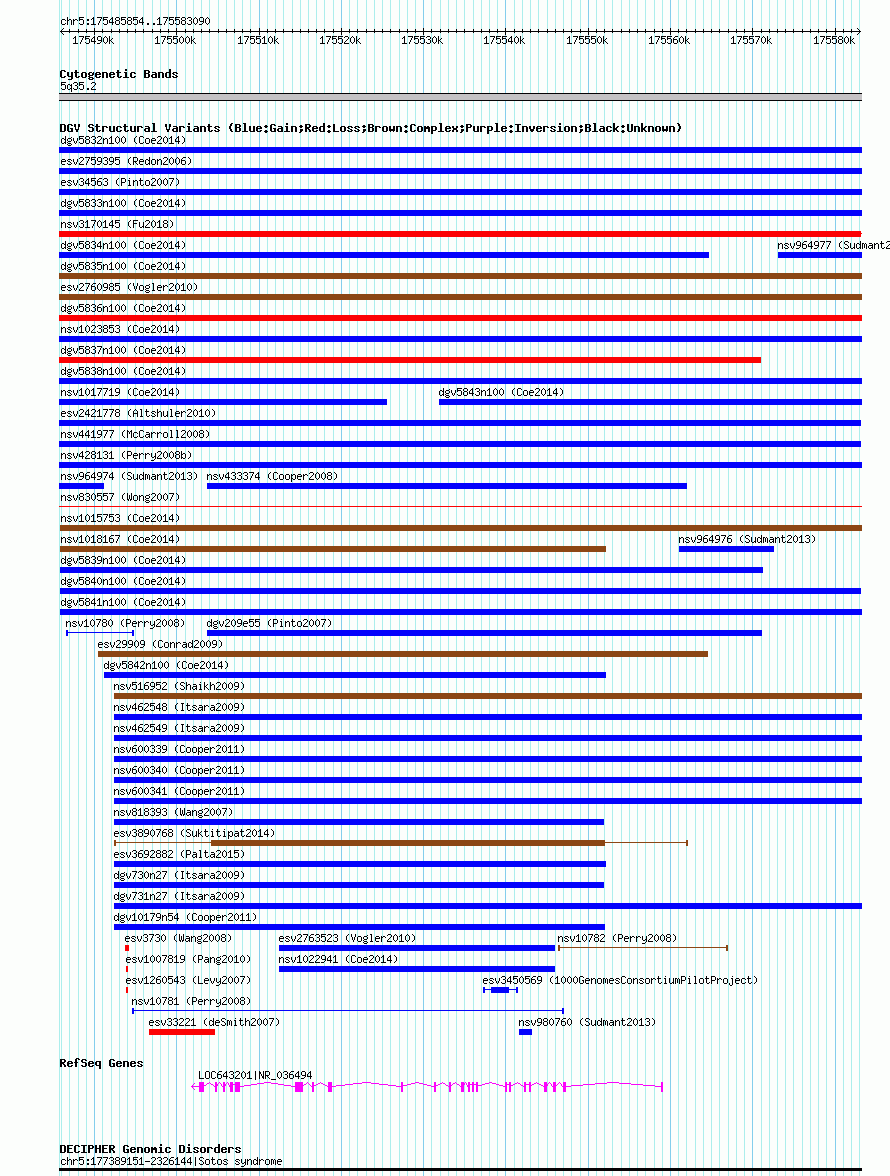Select esv29909 (Conrad2009) variant
Screen dimensions: 890x1176
[403, 654]
